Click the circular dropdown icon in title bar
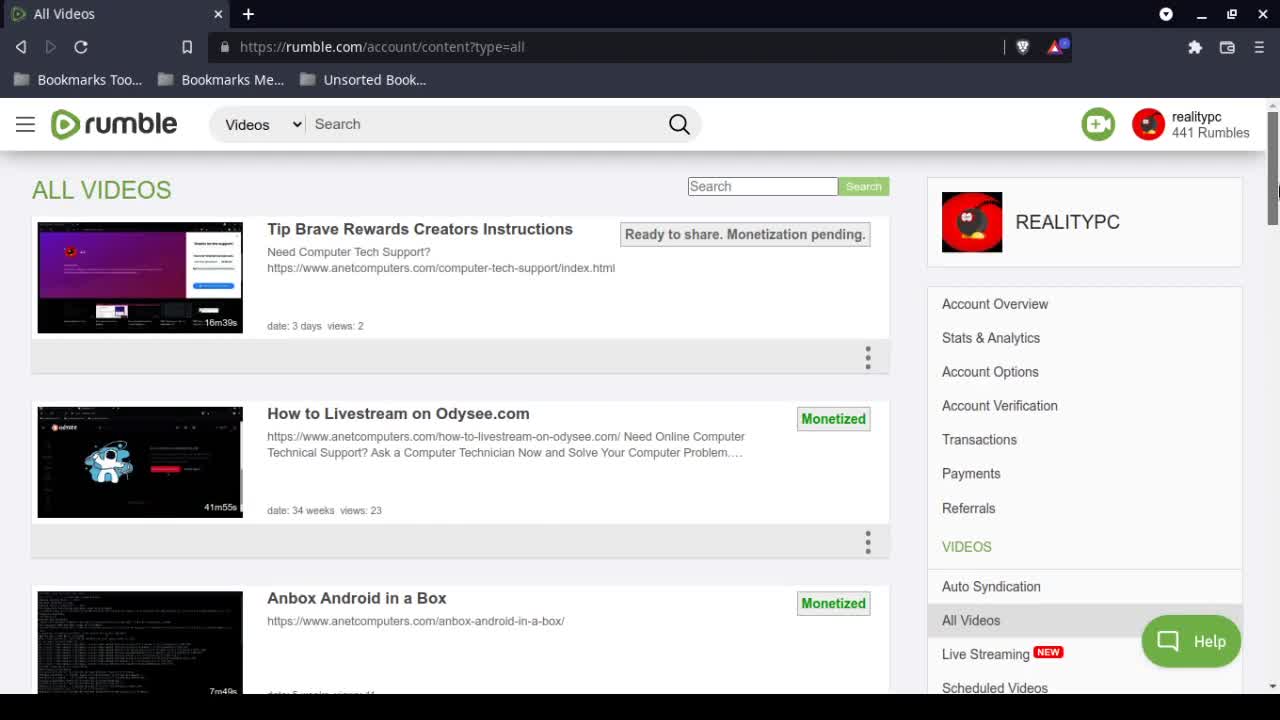This screenshot has height=720, width=1280. [x=1166, y=14]
